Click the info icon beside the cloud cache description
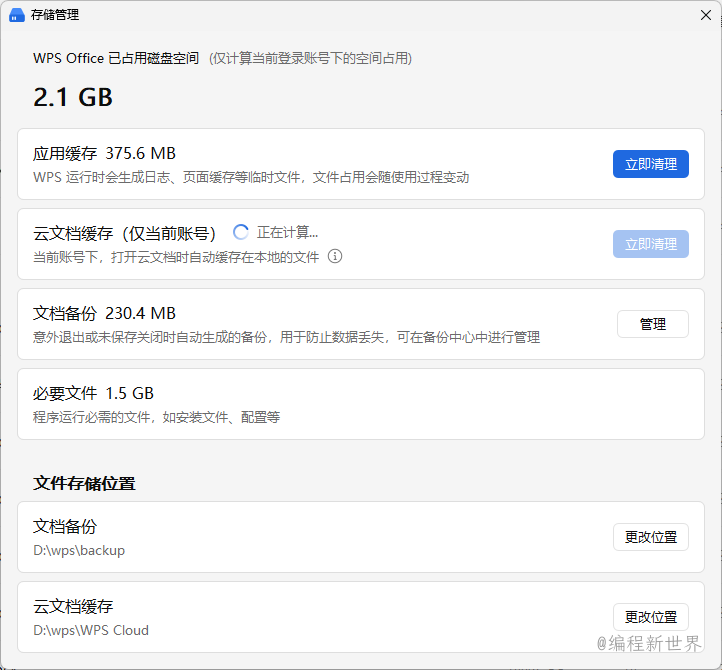 coord(335,256)
